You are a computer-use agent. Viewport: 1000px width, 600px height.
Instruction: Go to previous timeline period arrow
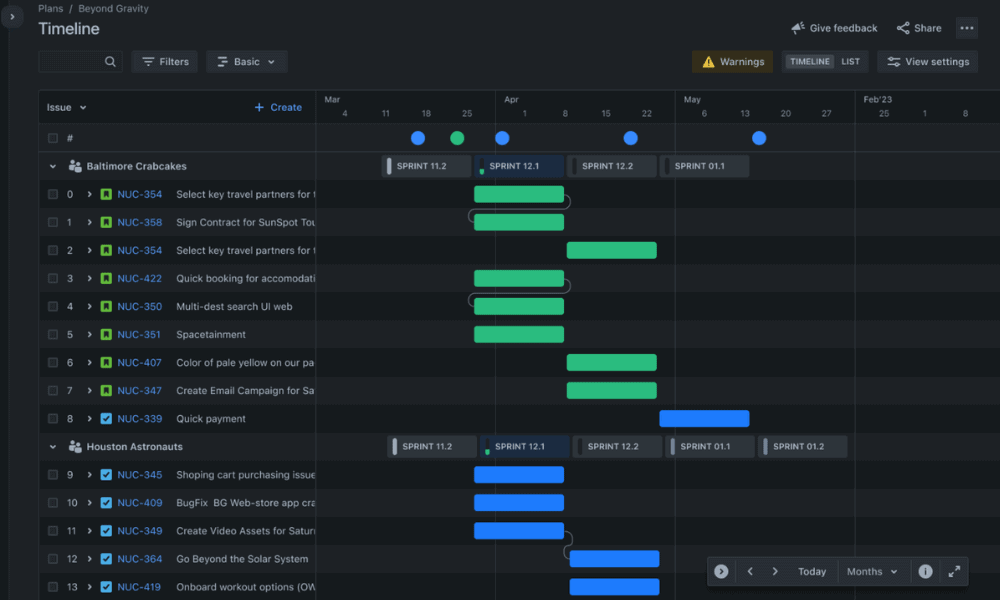tap(750, 572)
